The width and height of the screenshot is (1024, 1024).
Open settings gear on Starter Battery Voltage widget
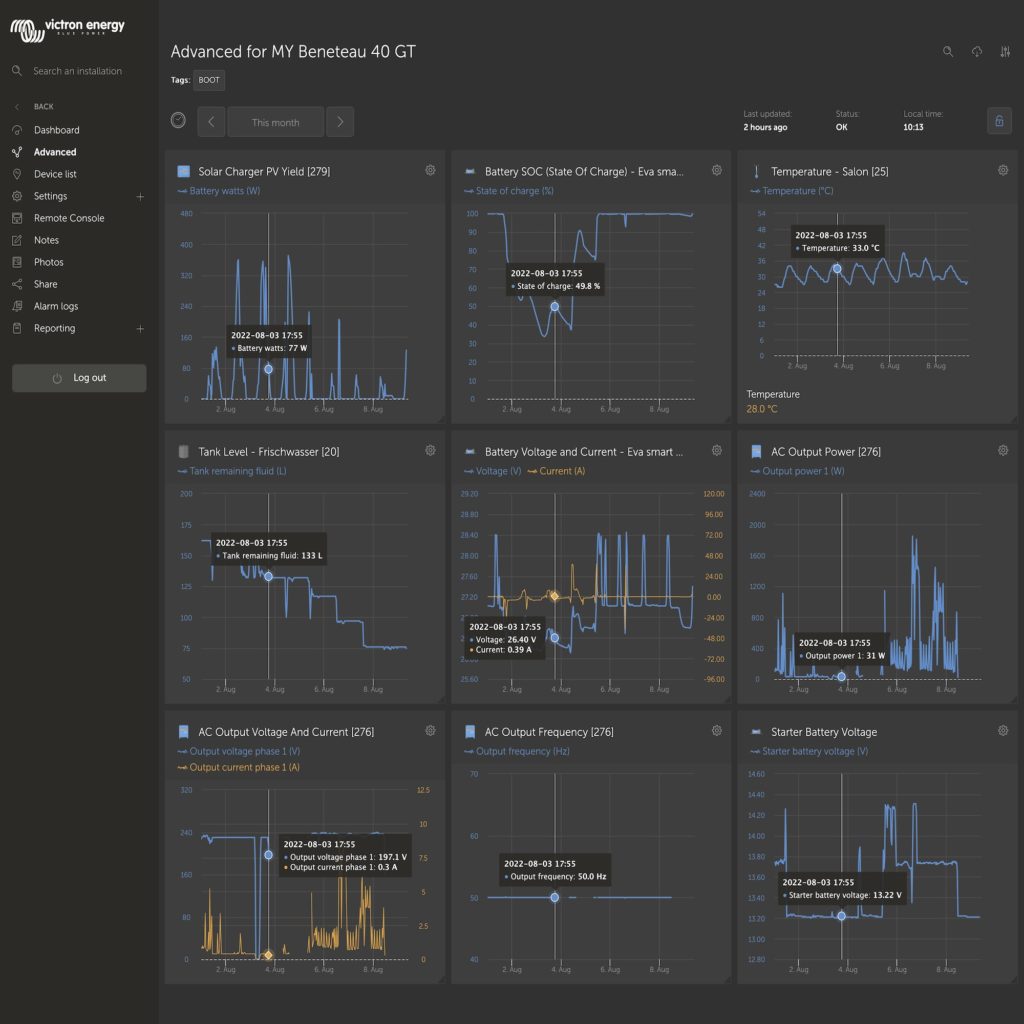pos(1002,731)
